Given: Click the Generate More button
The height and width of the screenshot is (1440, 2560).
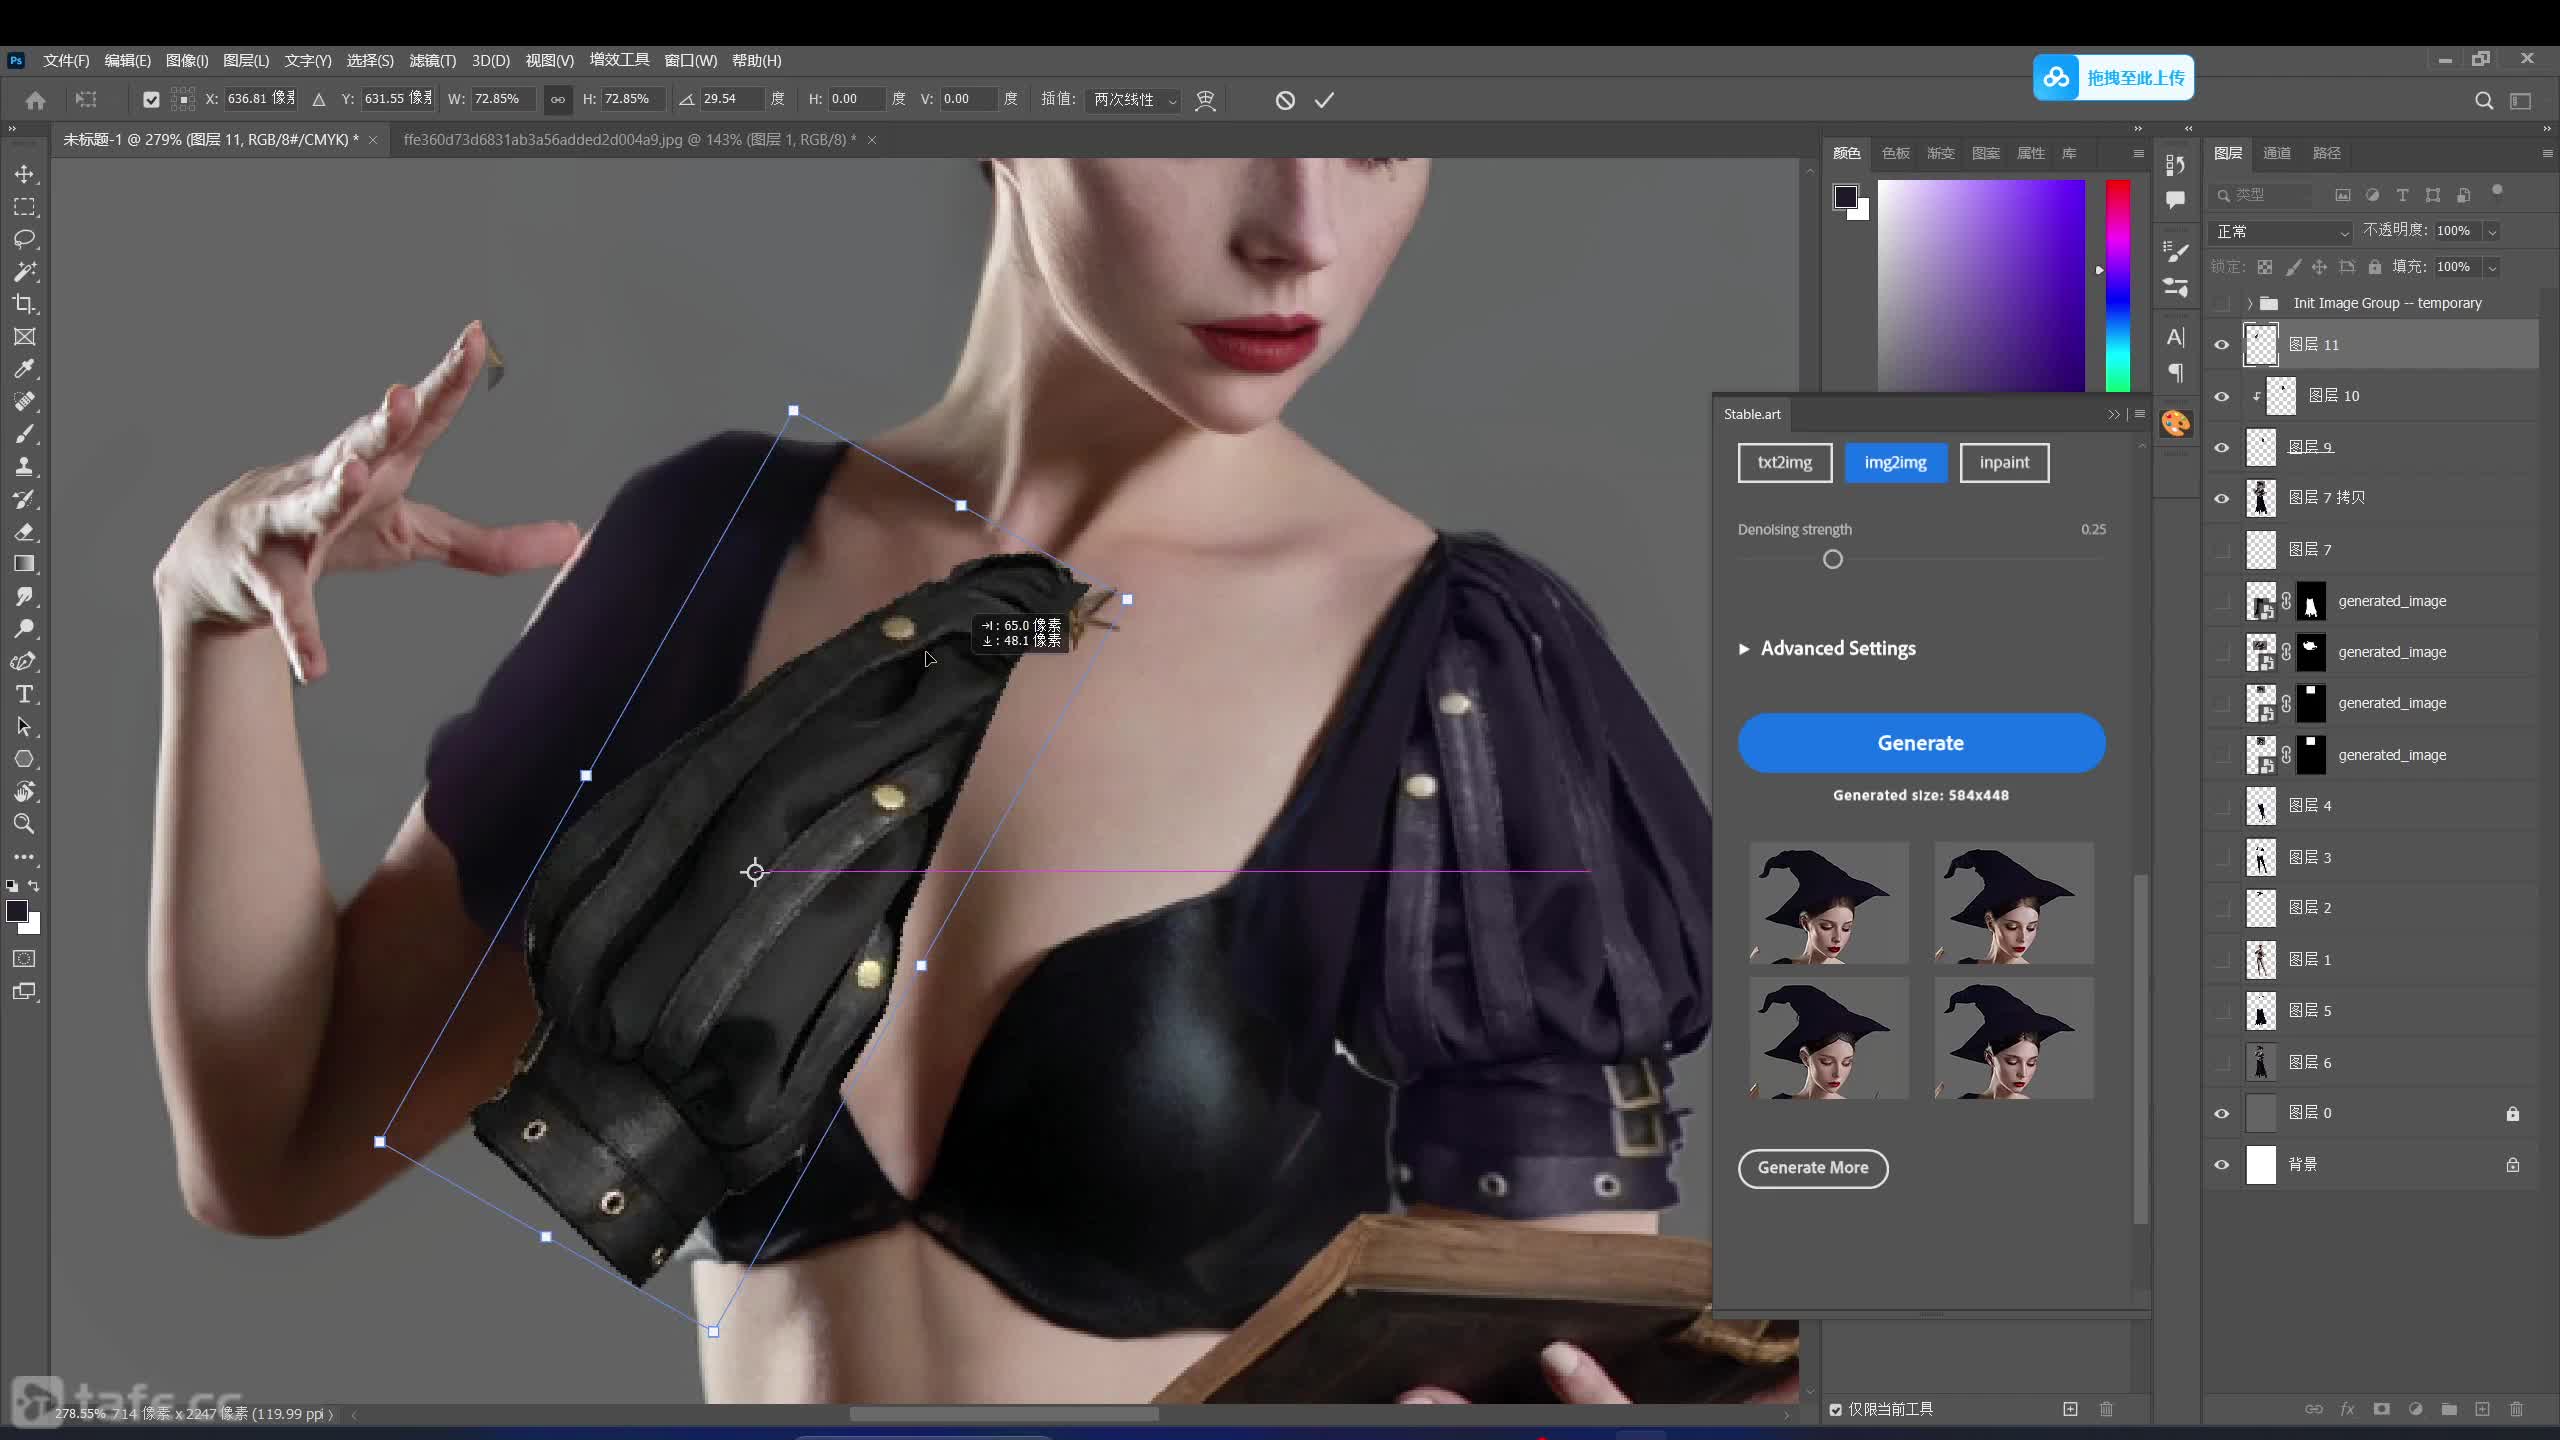Looking at the screenshot, I should pos(1813,1168).
